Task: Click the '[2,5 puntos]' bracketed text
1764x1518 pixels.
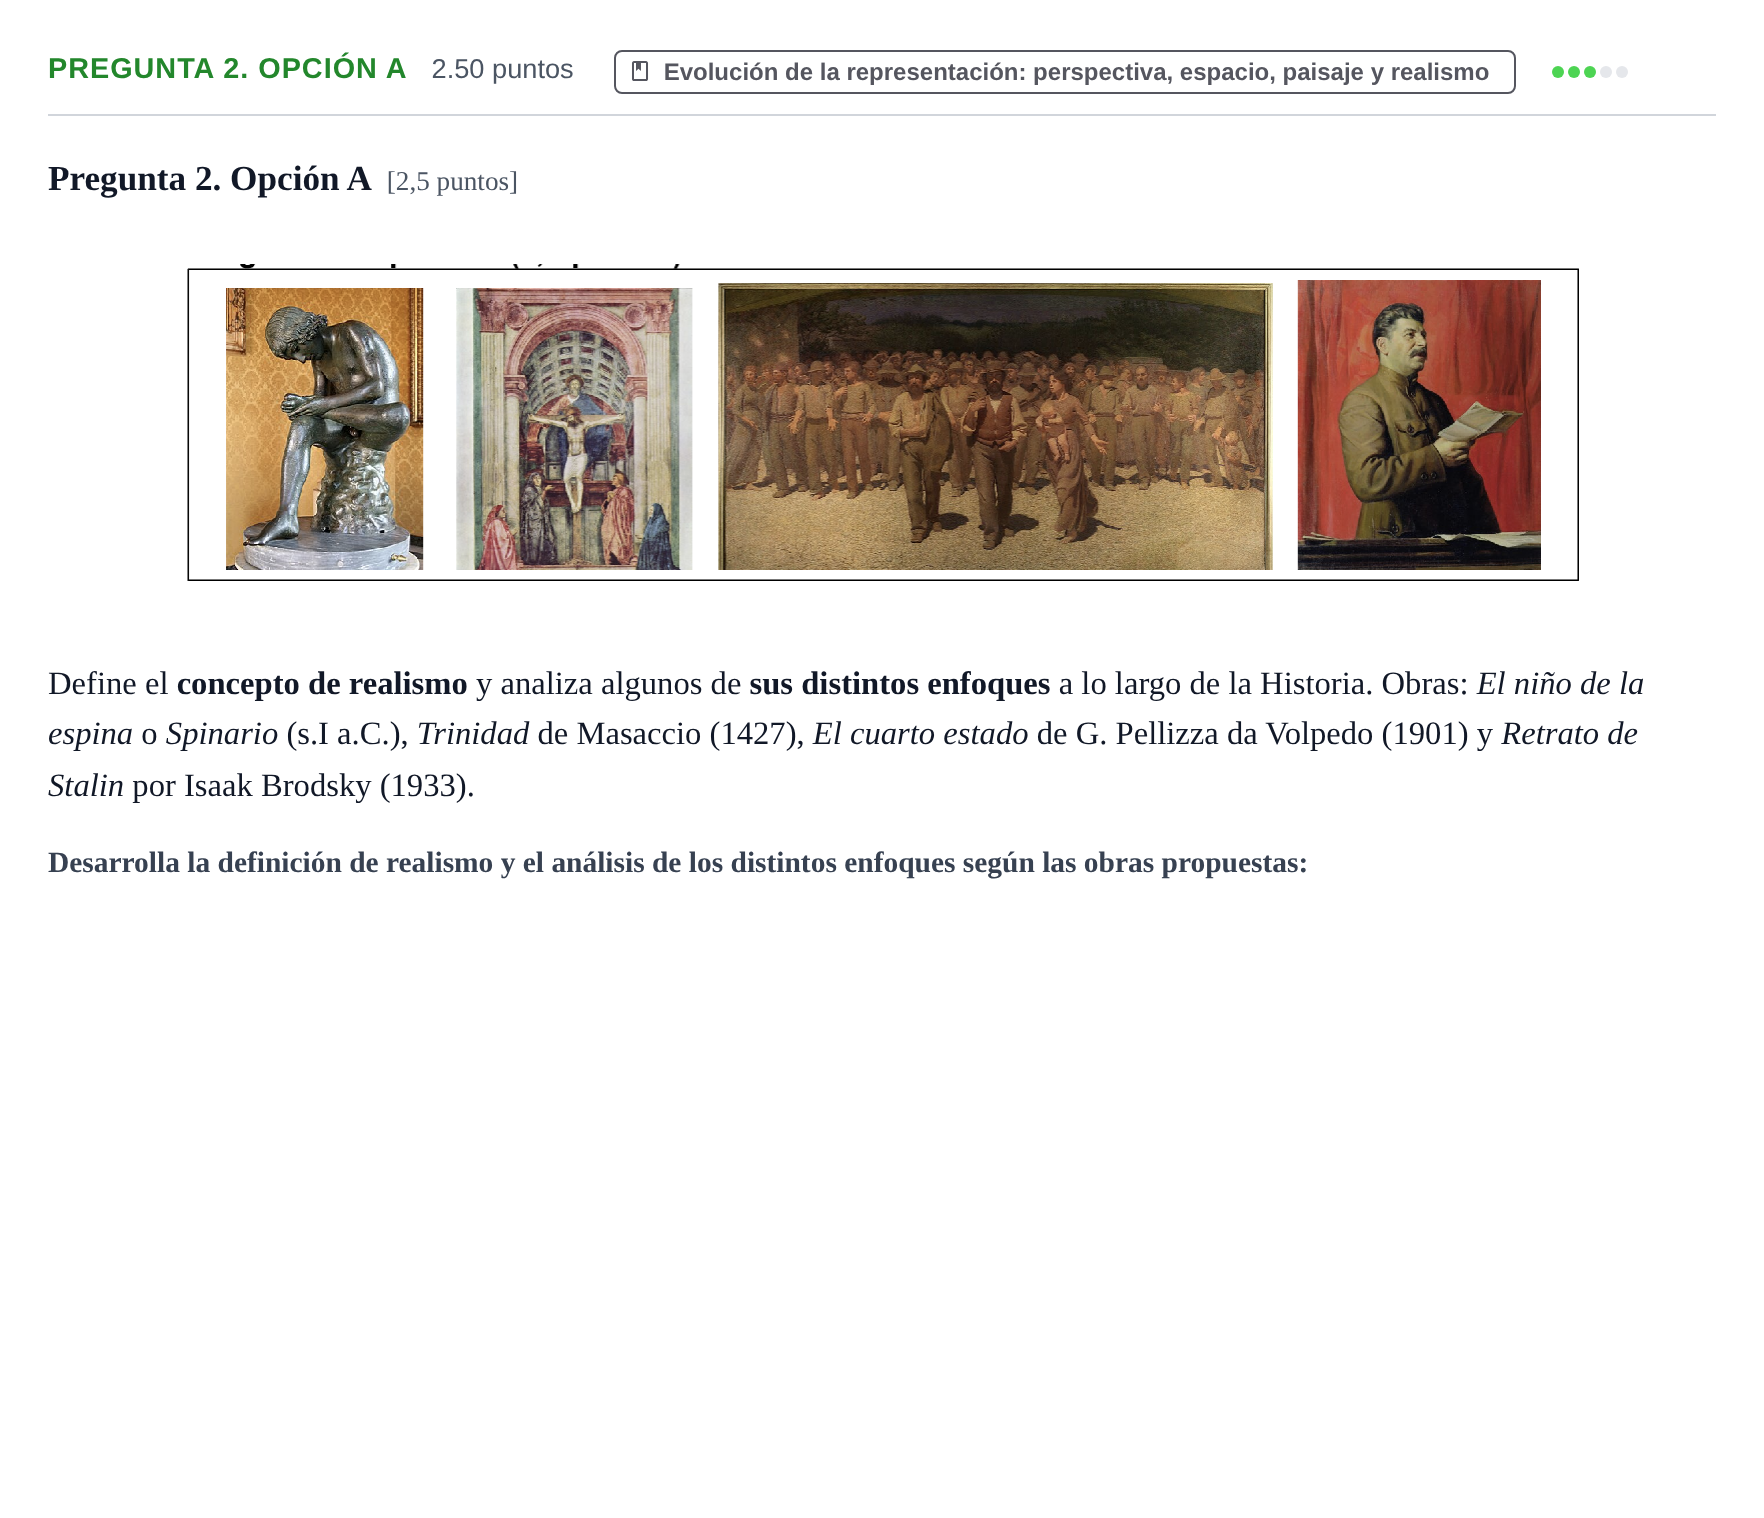Action: [x=452, y=182]
